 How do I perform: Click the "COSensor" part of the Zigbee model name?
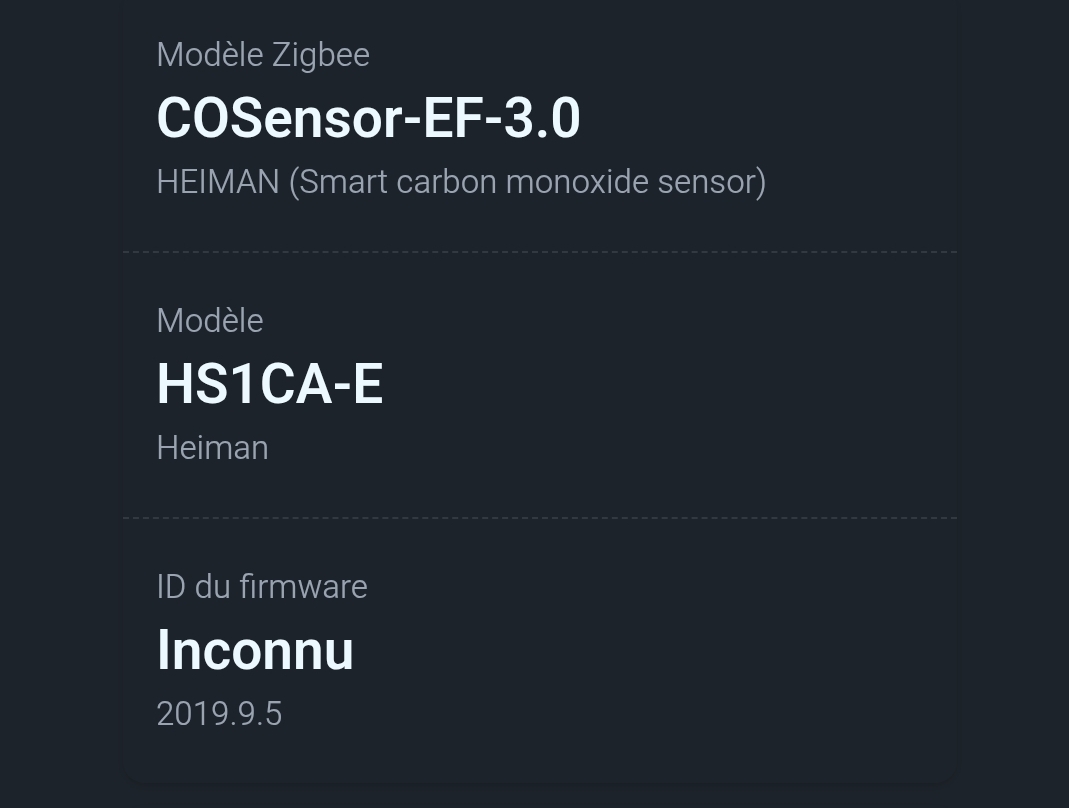[x=279, y=119]
